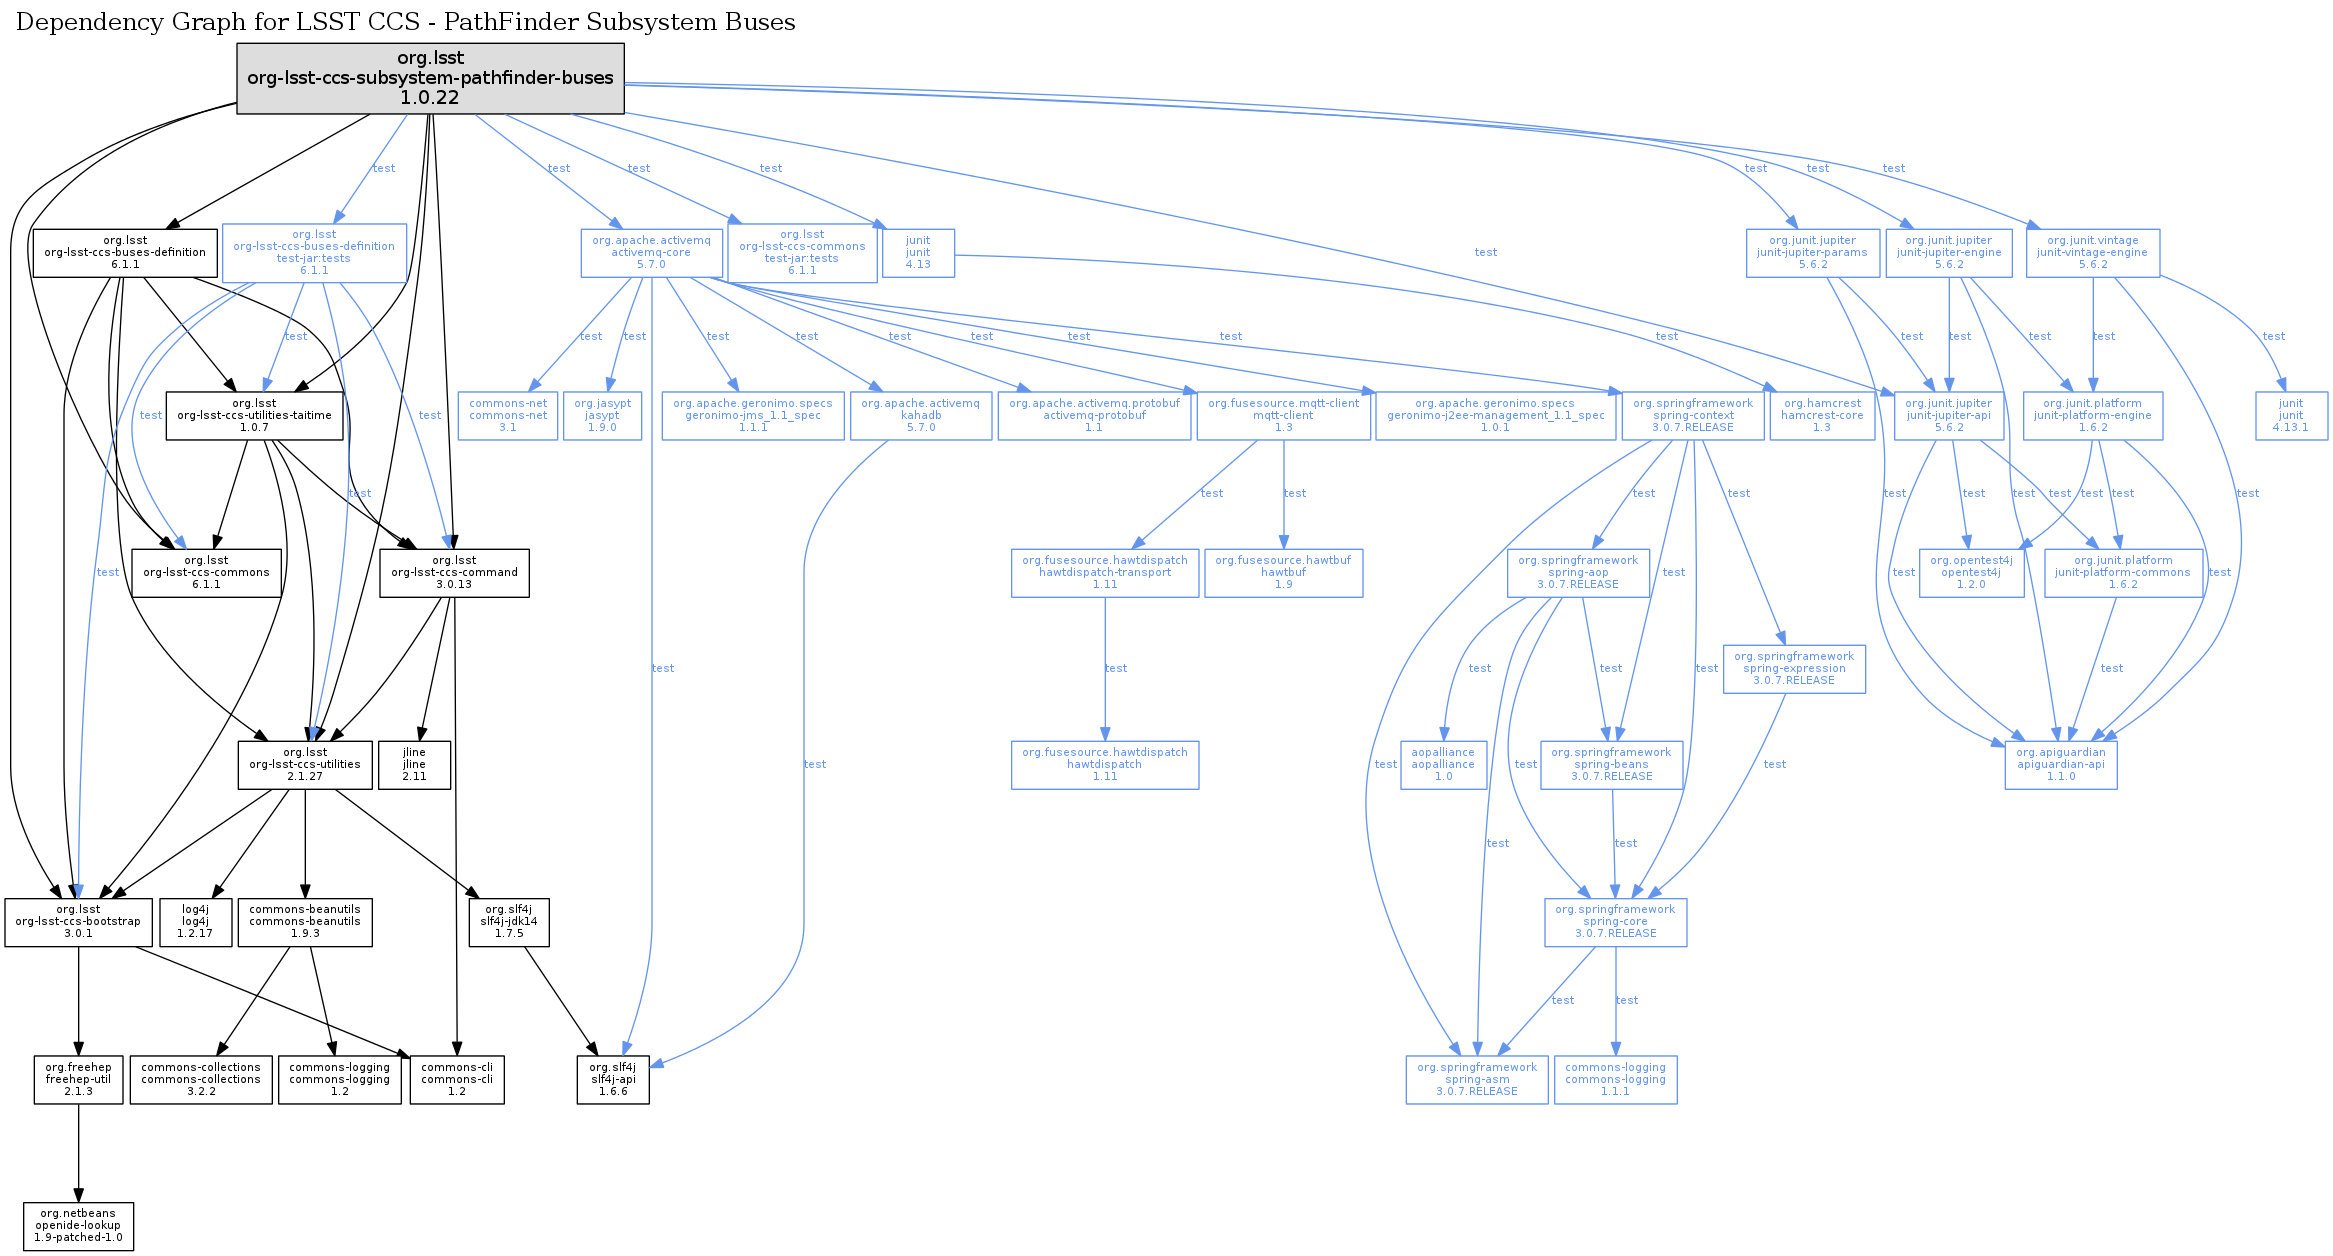This screenshot has width=2333, height=1256.
Task: Click the commons-beanutils 1.9.3 node
Action: click(305, 922)
